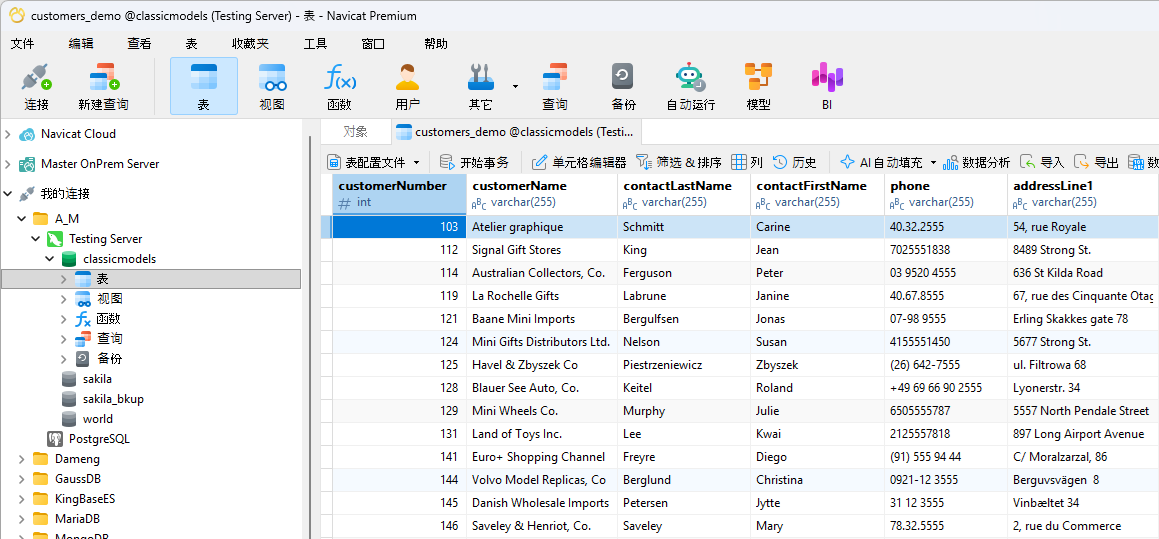Open Automation (自动运行) robot icon
This screenshot has width=1159, height=539.
click(690, 77)
